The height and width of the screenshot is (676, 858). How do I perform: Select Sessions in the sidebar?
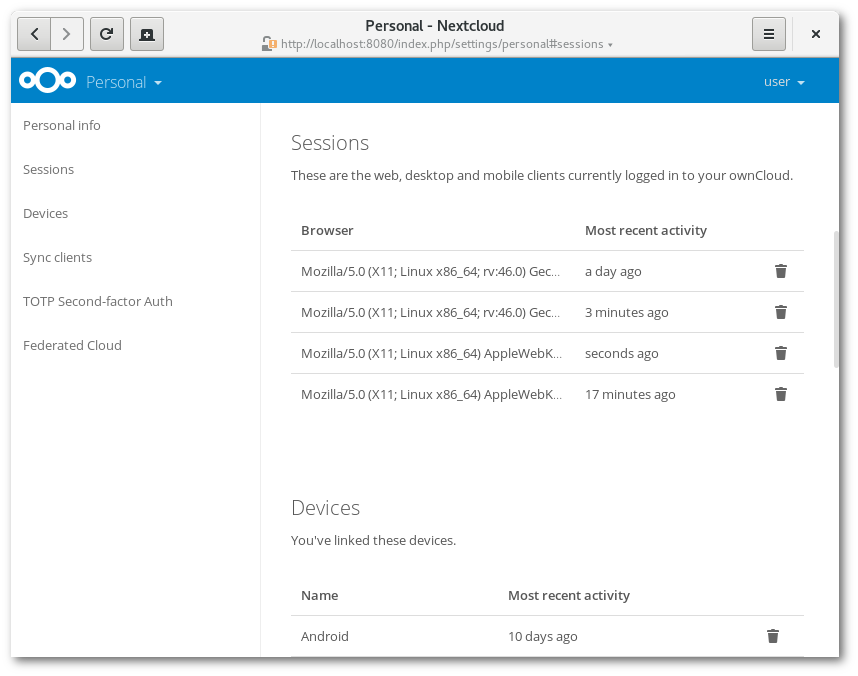(x=48, y=169)
